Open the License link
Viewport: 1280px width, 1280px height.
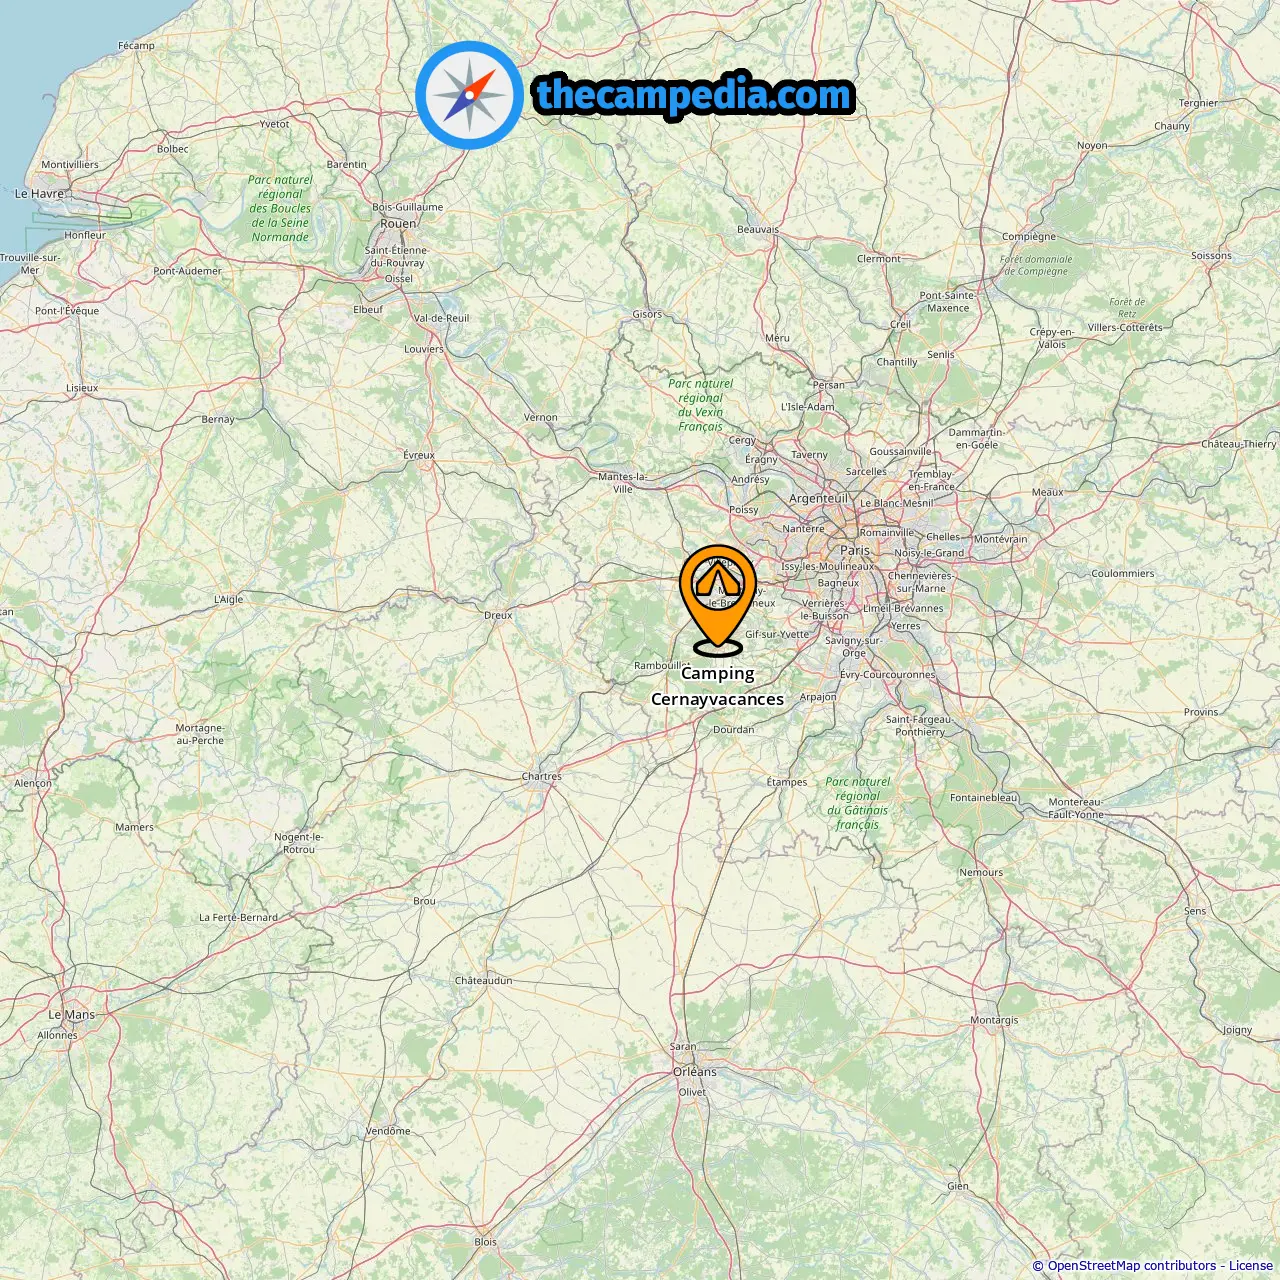point(1251,1265)
